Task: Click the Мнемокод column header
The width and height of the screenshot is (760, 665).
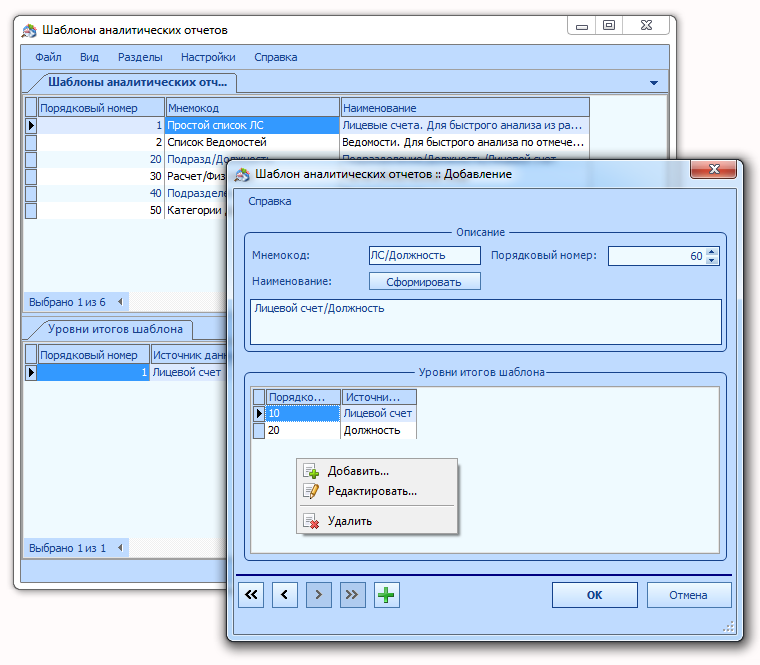Action: click(x=253, y=108)
